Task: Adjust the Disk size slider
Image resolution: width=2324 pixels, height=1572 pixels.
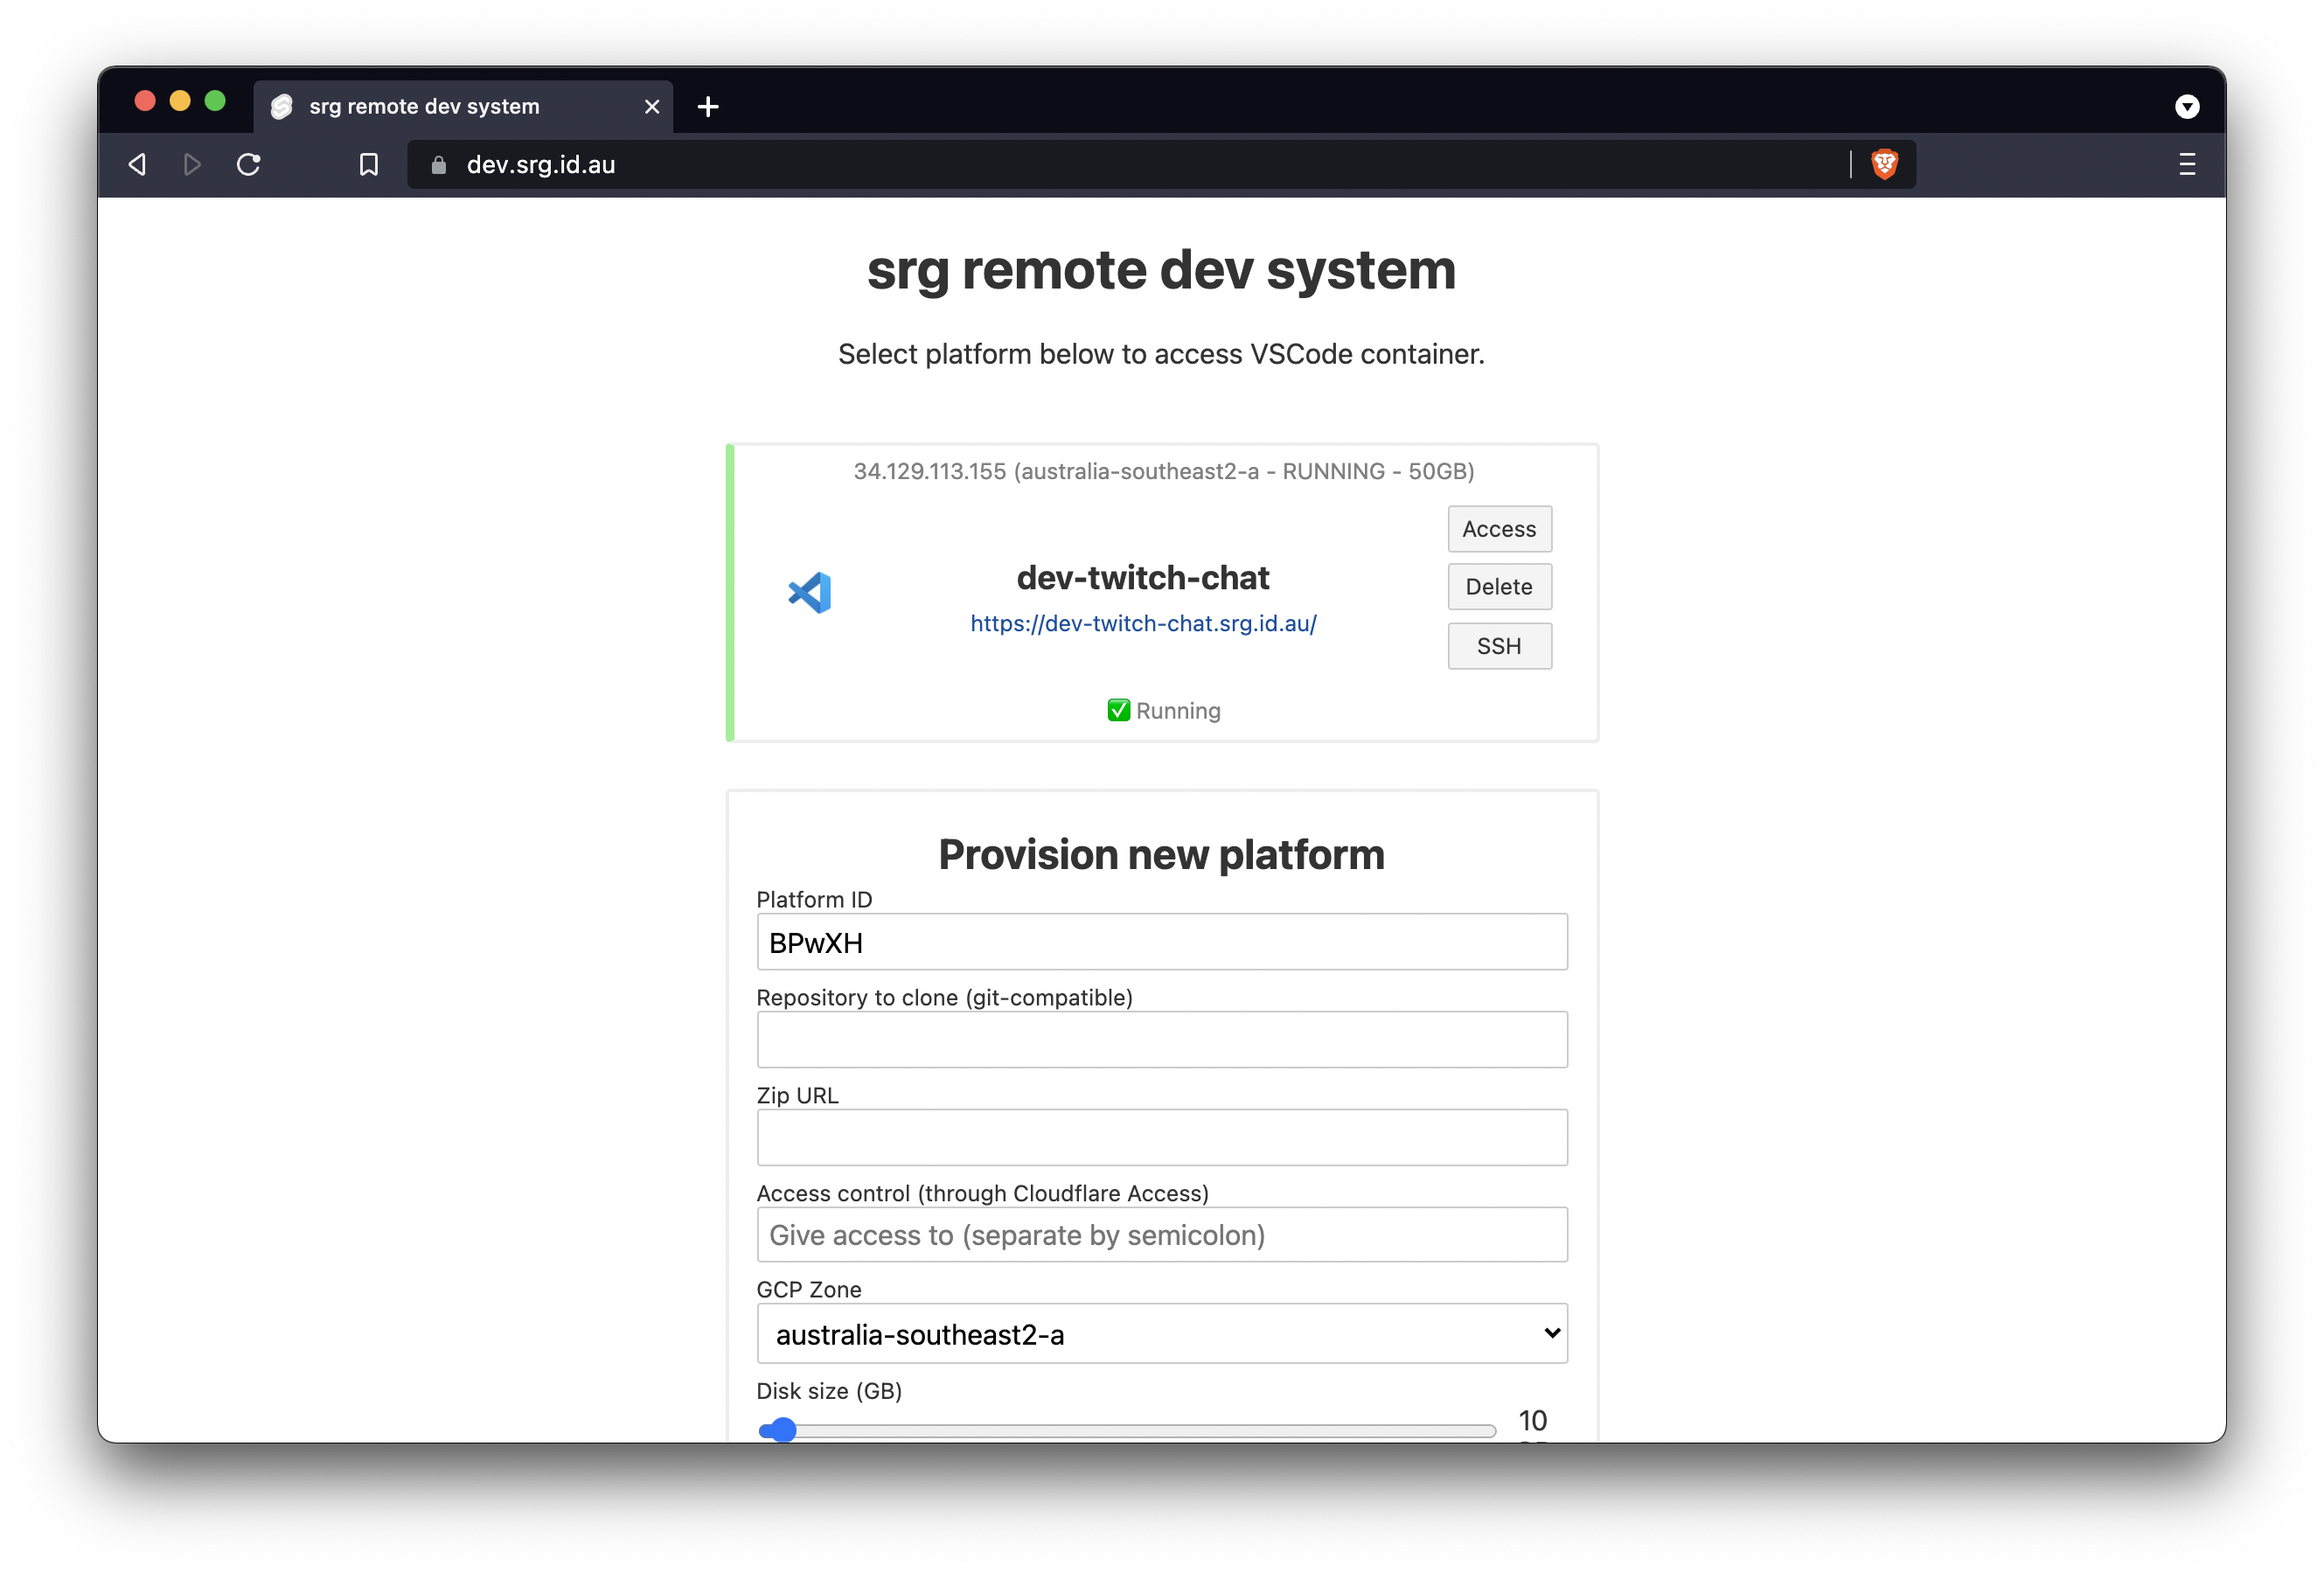Action: [x=780, y=1430]
